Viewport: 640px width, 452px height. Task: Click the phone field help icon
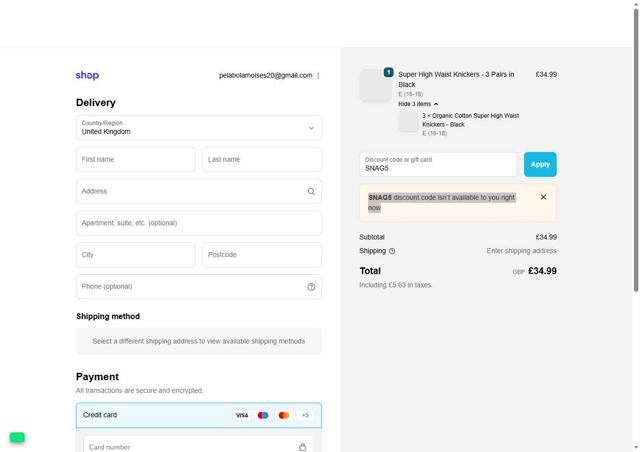coord(311,287)
